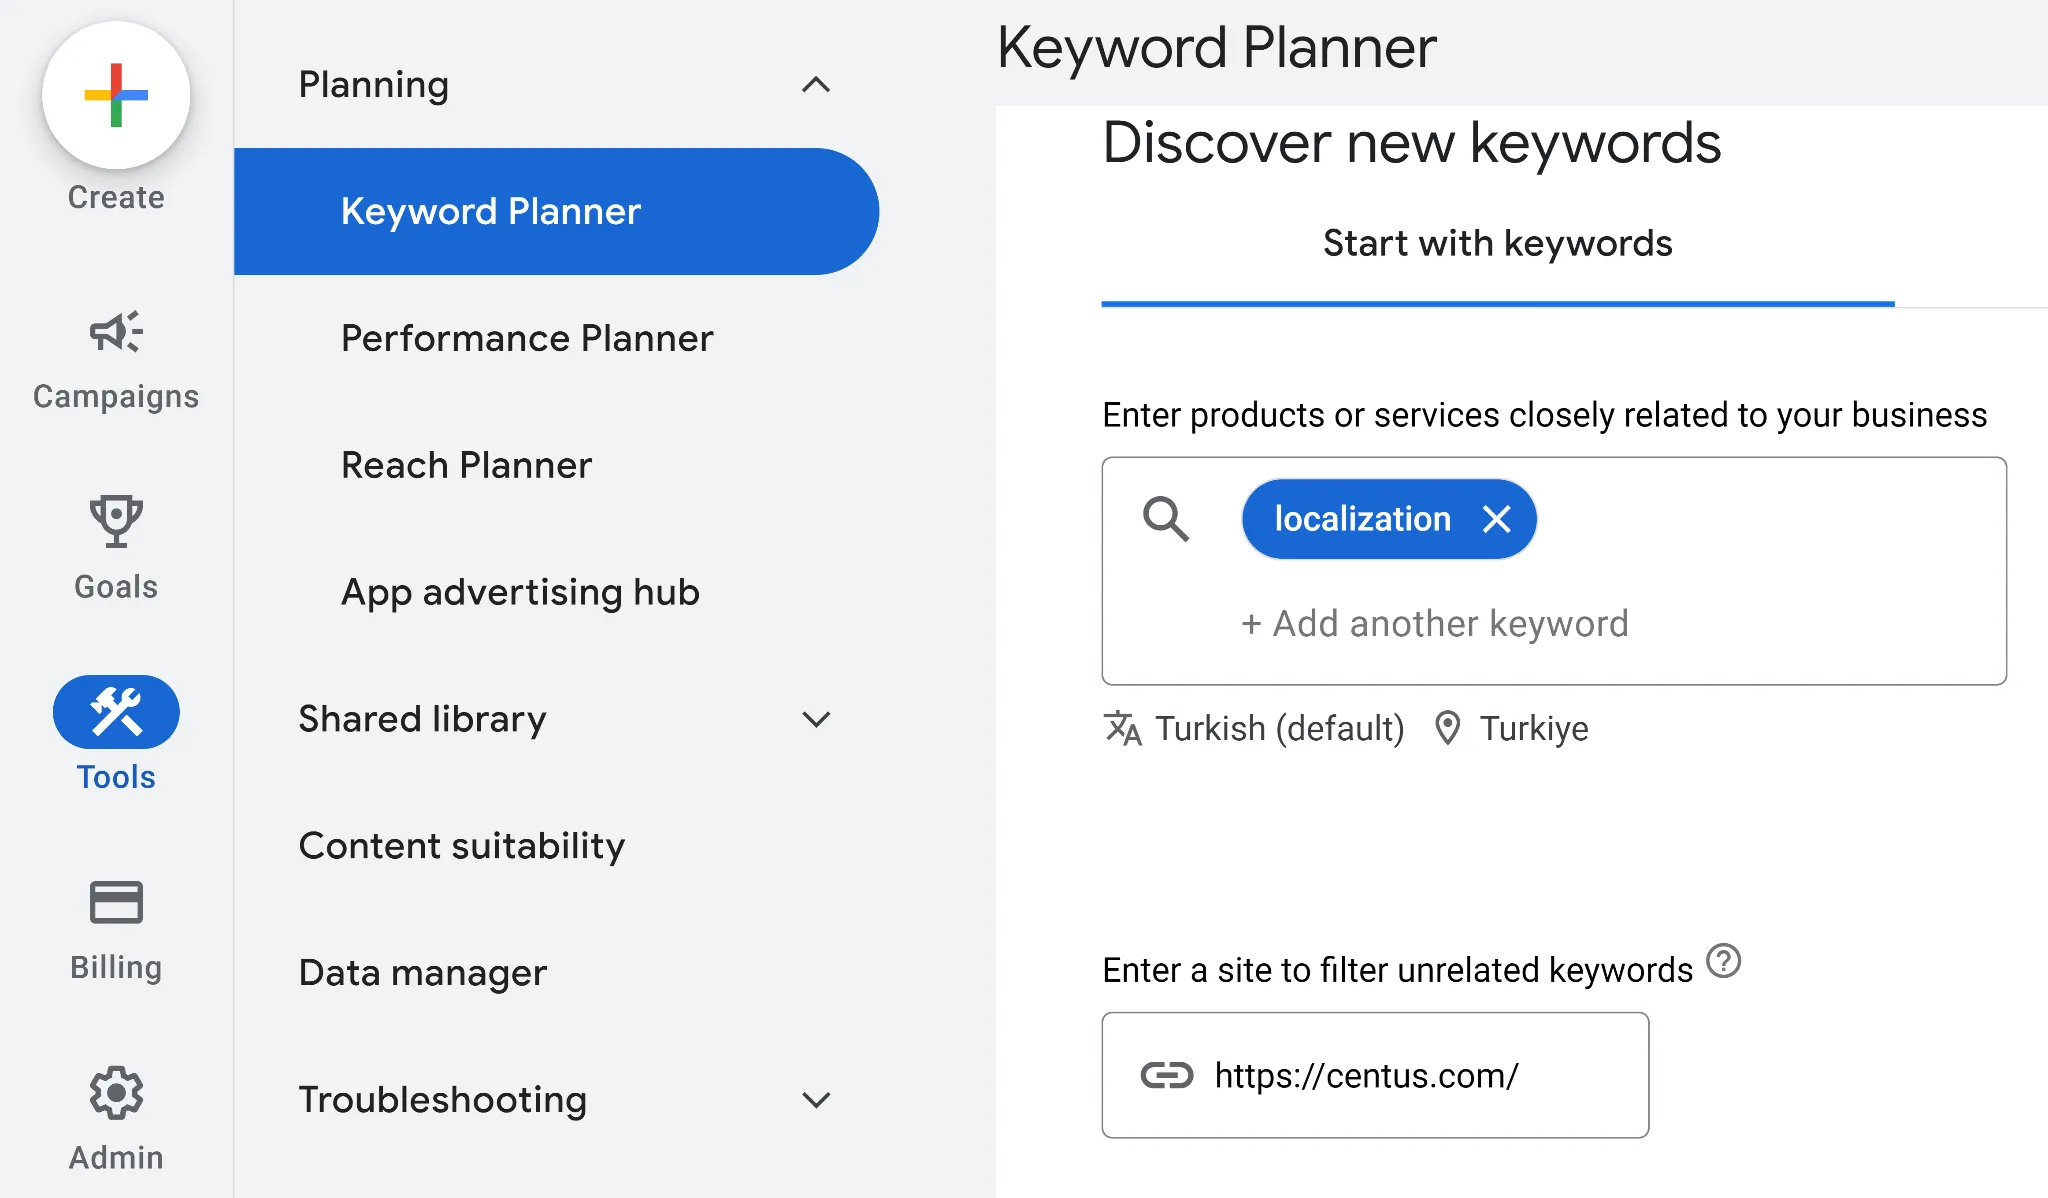
Task: Open Performance Planner from the menu
Action: [x=527, y=338]
